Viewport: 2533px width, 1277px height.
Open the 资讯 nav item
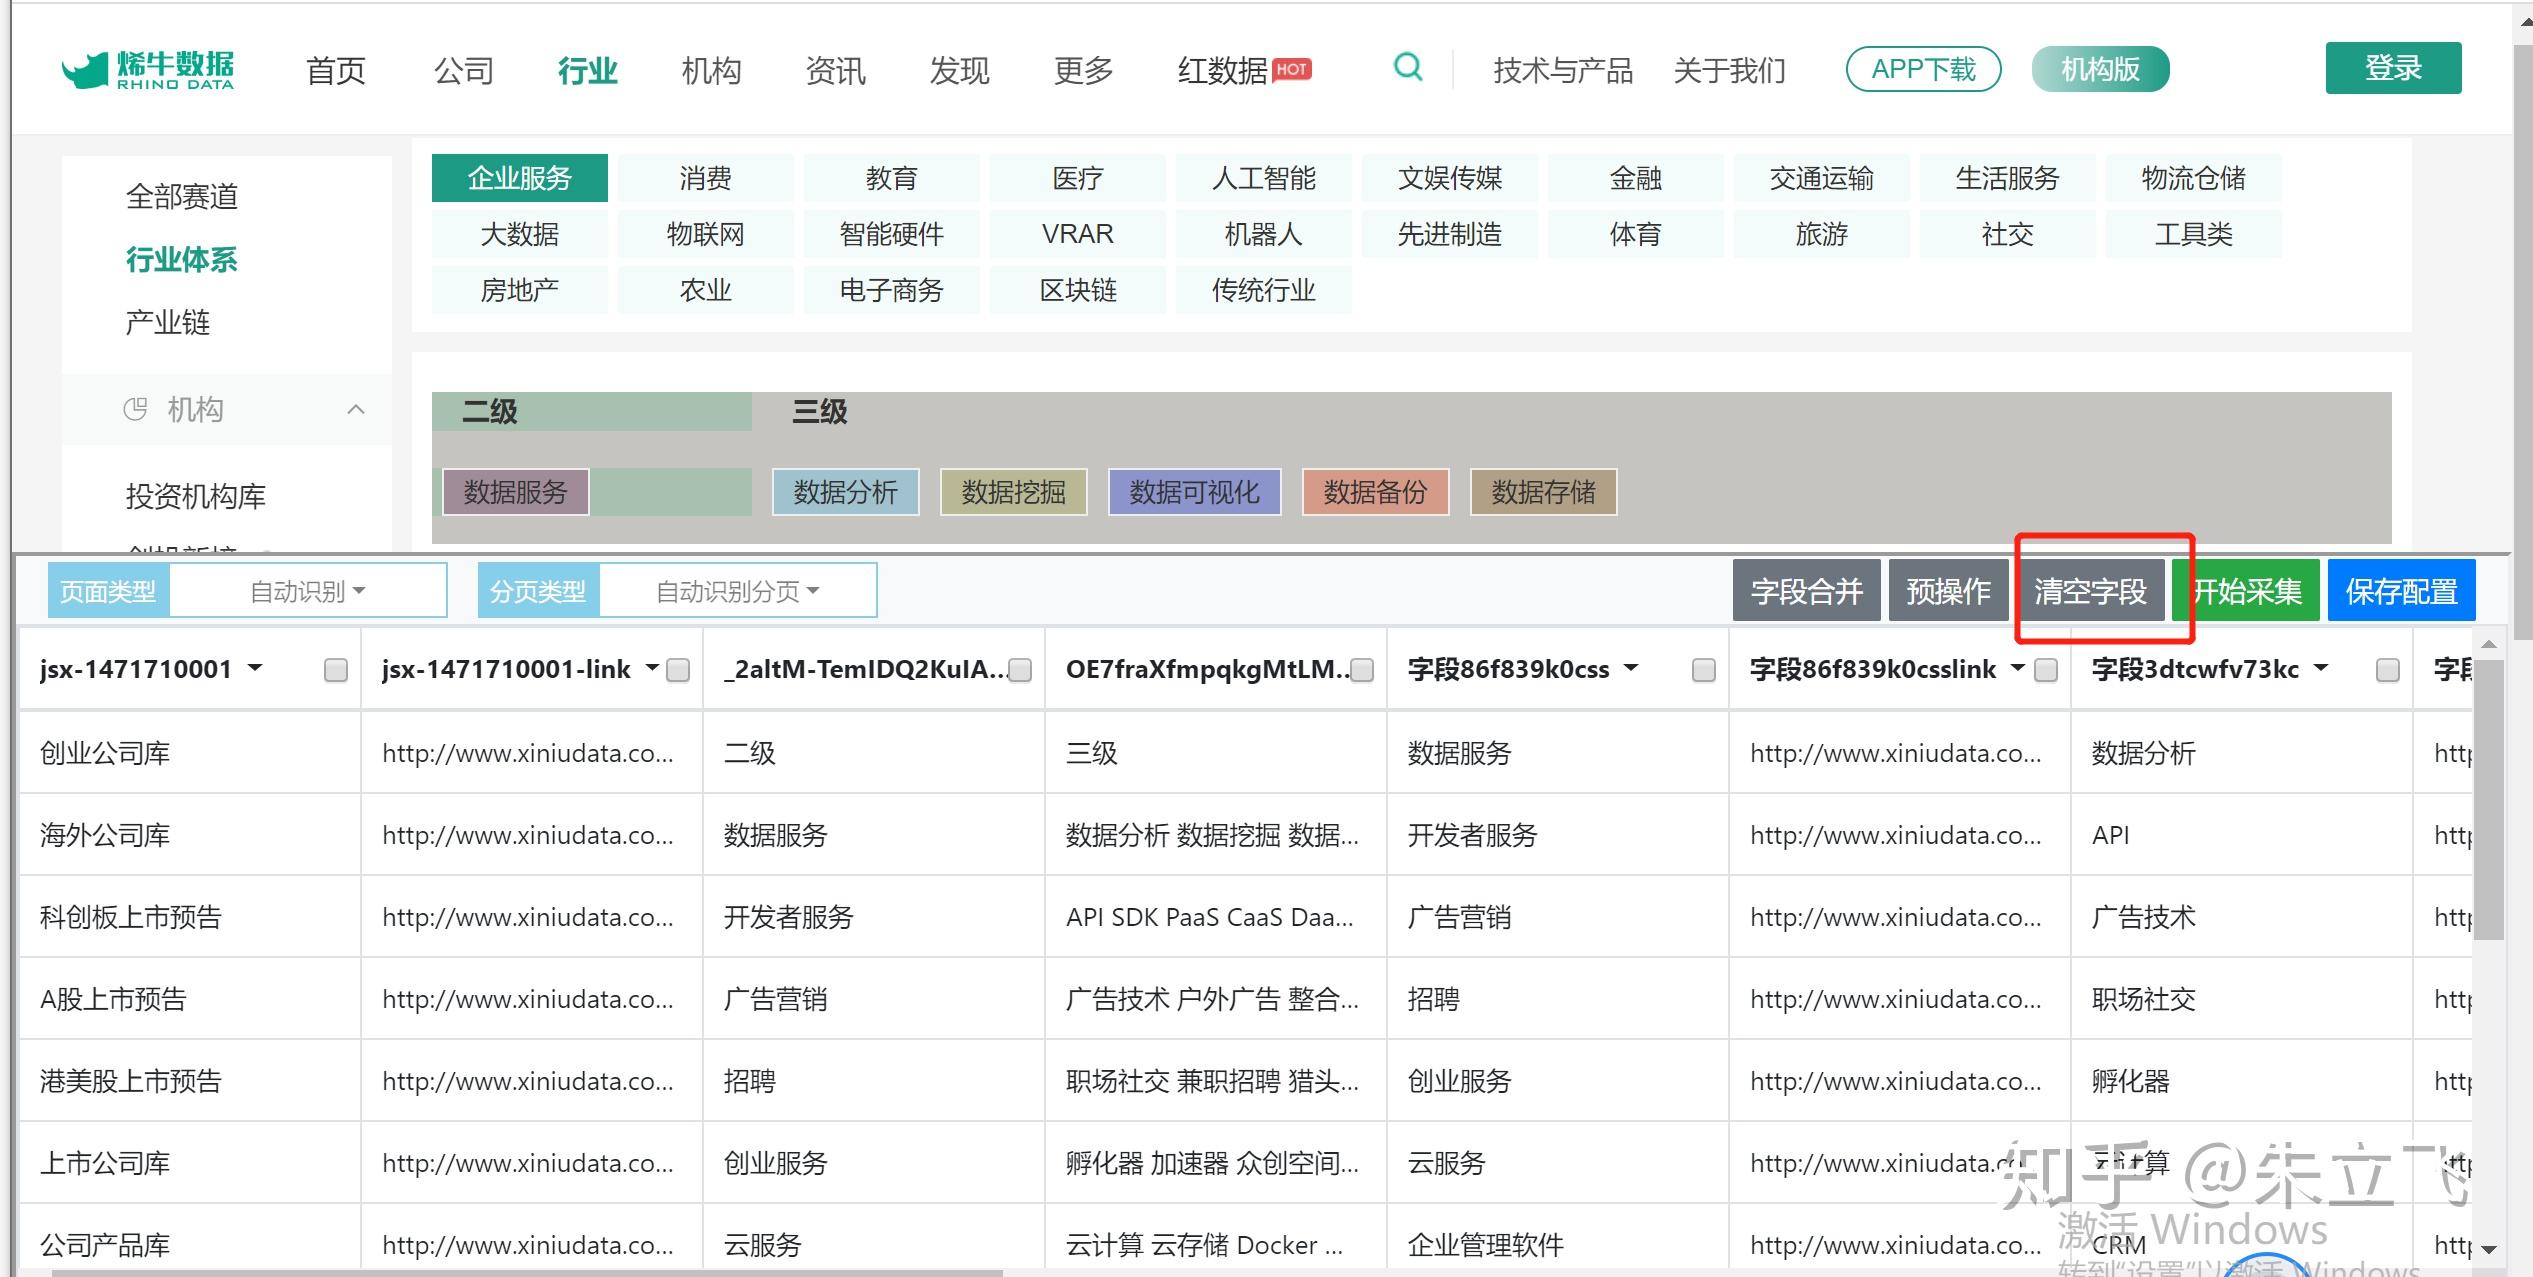coord(835,70)
